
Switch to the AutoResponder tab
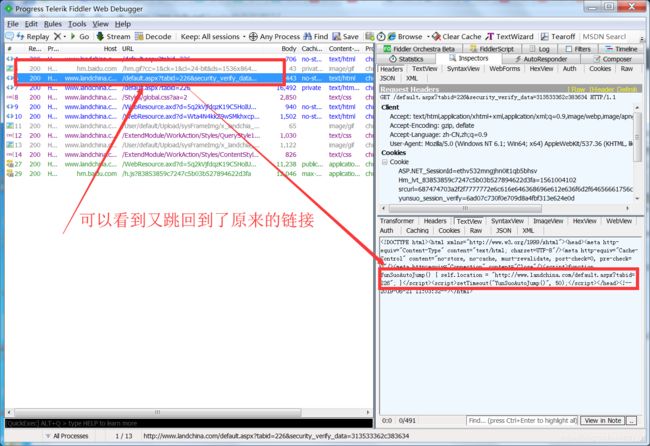tap(541, 59)
